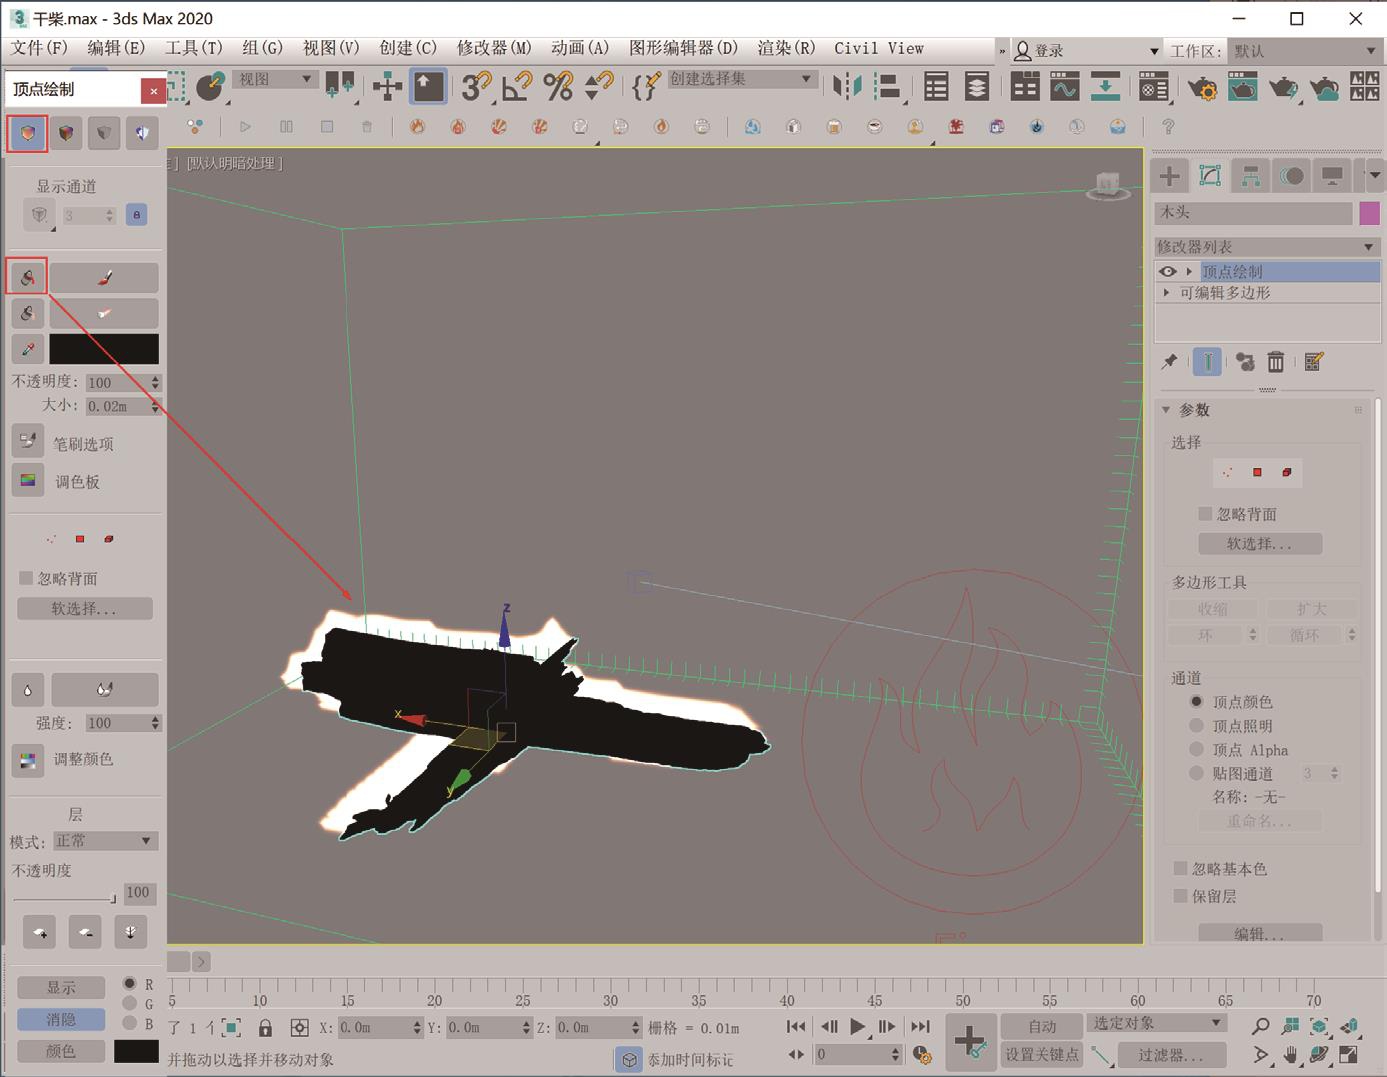Pick the eyedropper color picker tool
Viewport: 1387px width, 1077px height.
tap(28, 349)
